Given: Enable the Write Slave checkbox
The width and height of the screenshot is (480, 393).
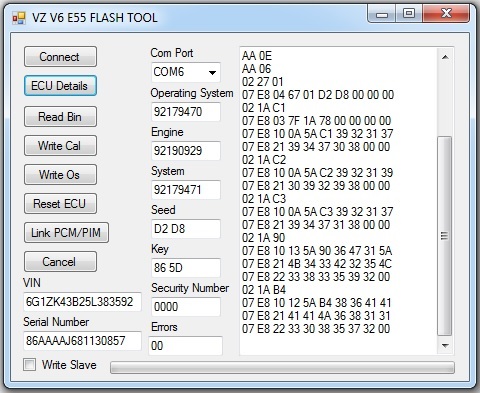Looking at the screenshot, I should tap(30, 364).
